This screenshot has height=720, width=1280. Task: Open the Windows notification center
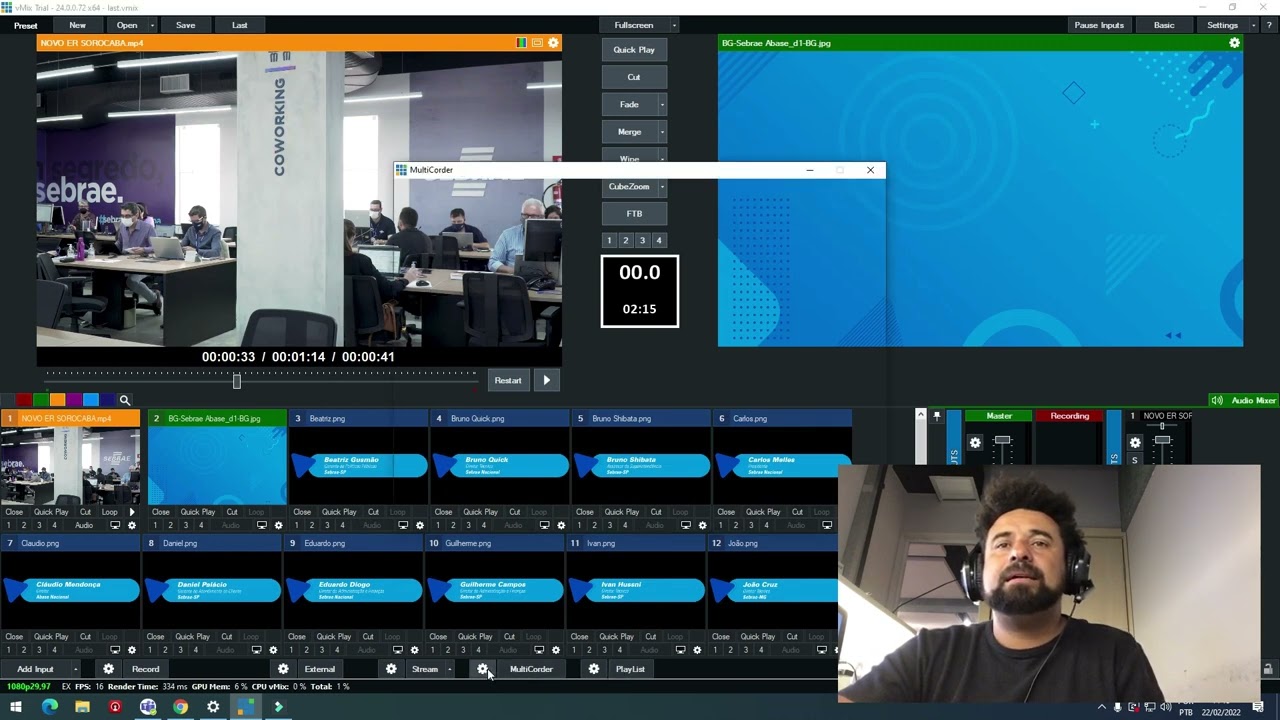(x=1259, y=708)
